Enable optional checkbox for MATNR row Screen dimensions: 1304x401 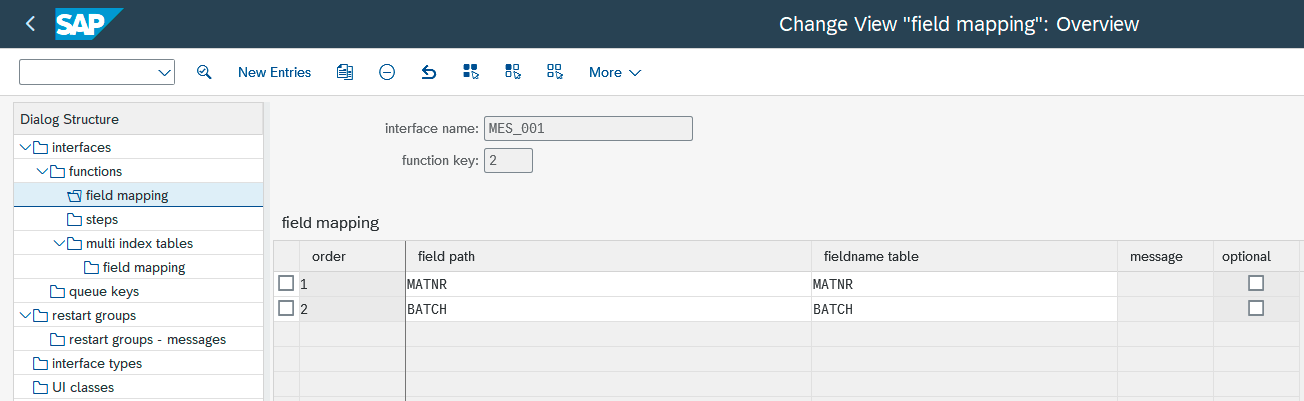coord(1256,284)
